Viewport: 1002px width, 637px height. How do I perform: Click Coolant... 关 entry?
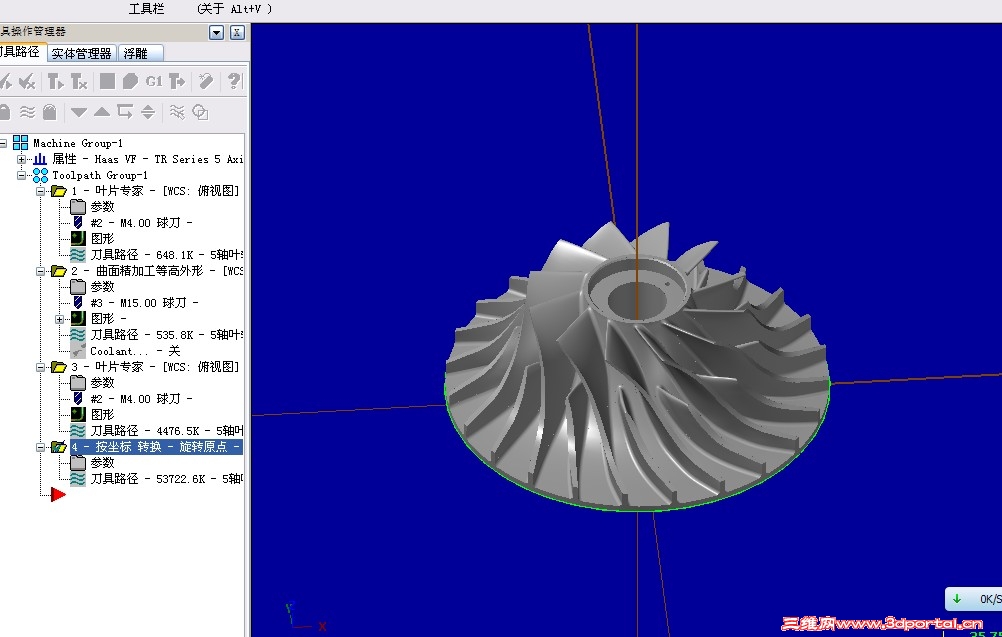[x=135, y=351]
